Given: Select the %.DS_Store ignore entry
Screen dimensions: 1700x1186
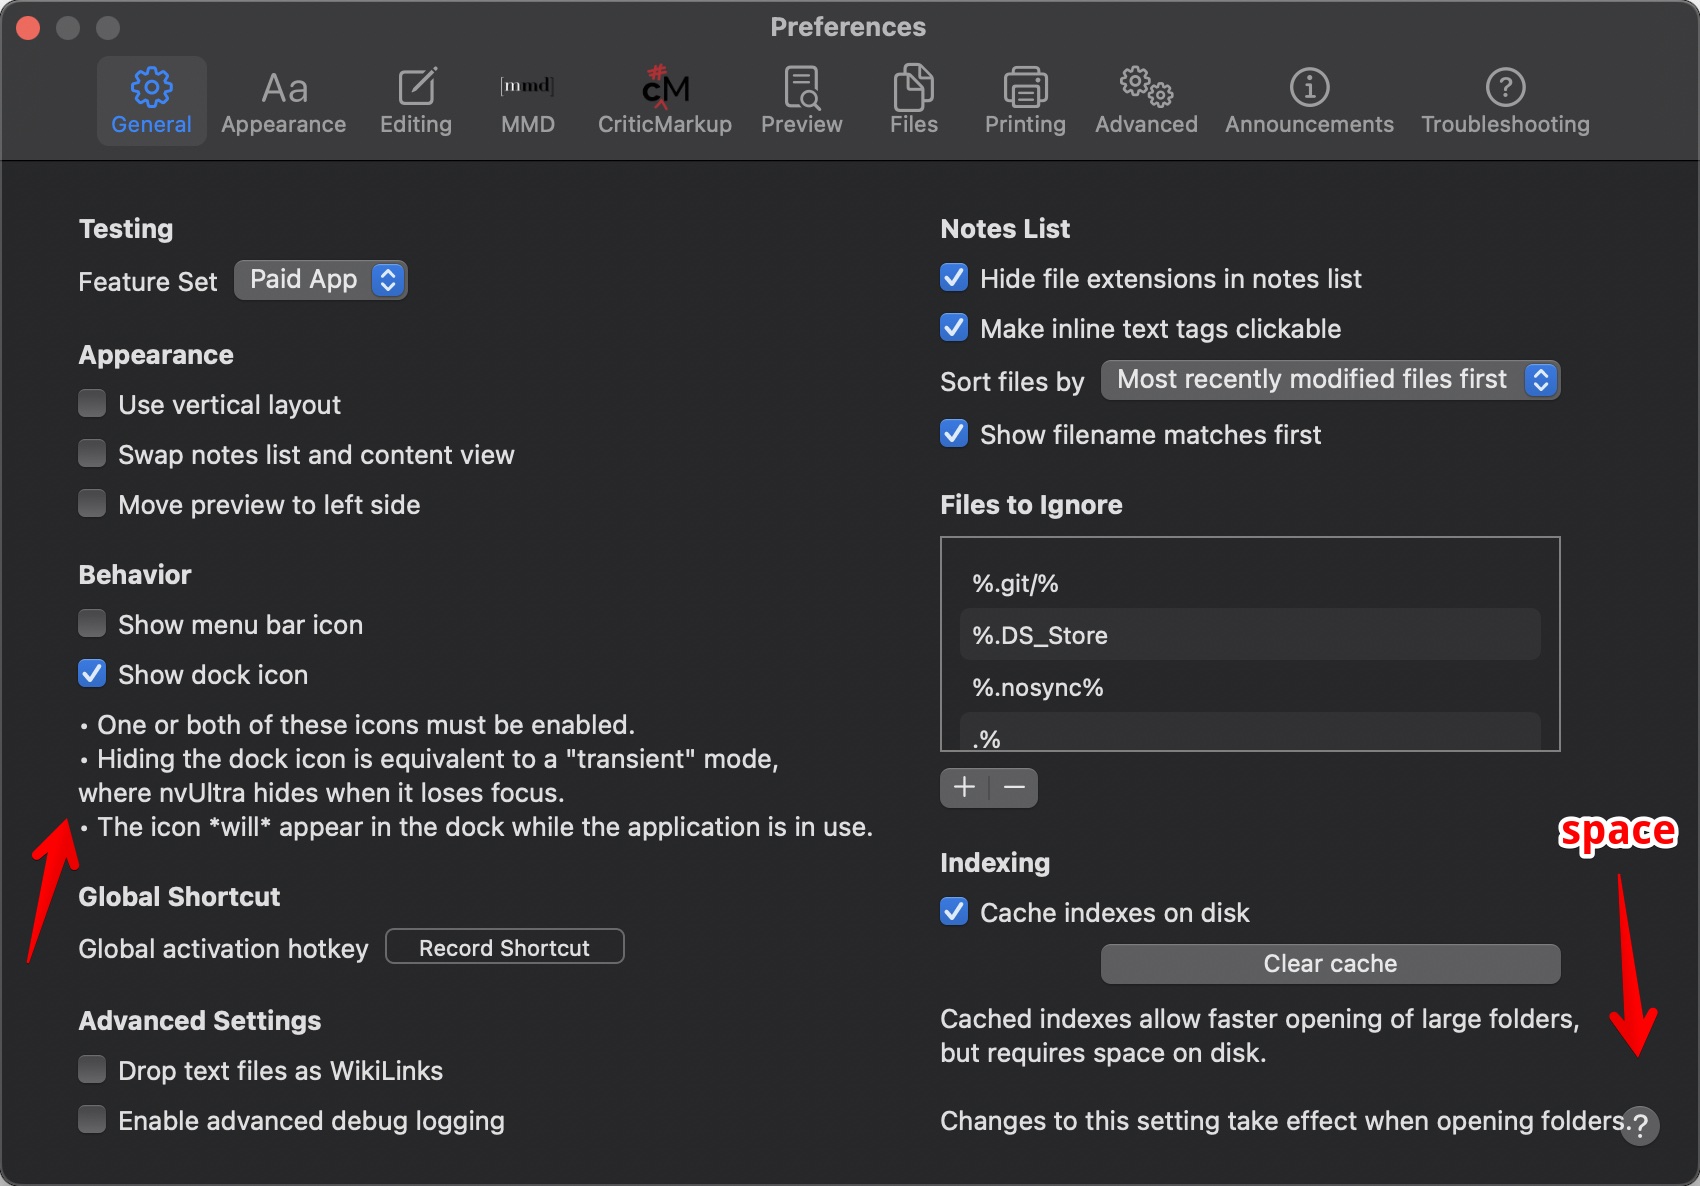Looking at the screenshot, I should pos(1249,635).
